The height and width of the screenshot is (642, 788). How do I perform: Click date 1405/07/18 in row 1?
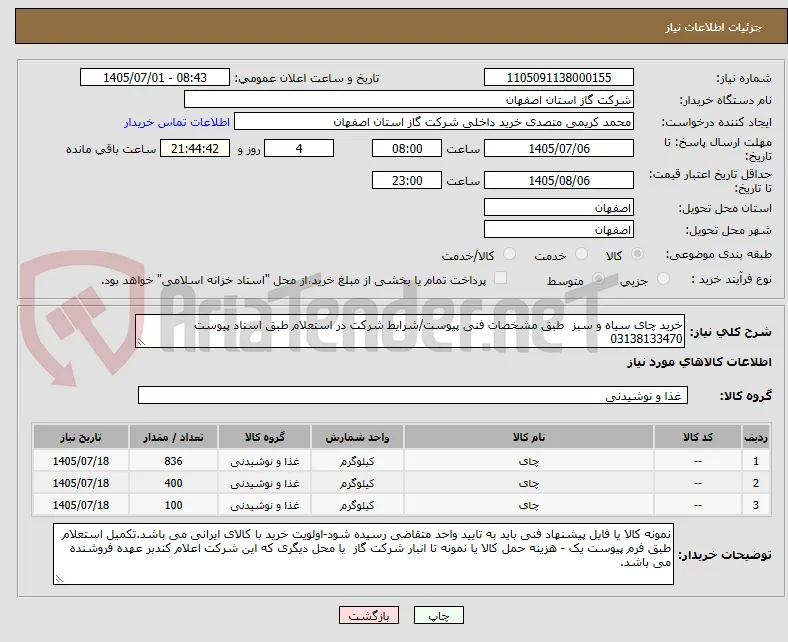pos(81,461)
